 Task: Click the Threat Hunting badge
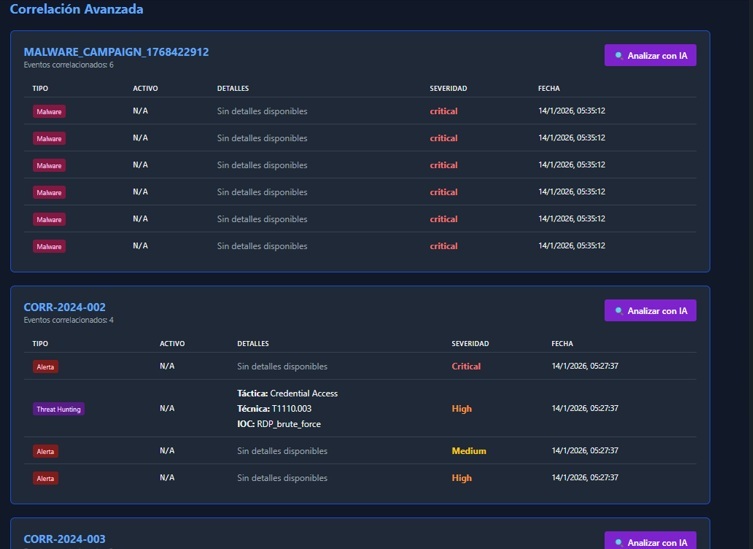59,409
